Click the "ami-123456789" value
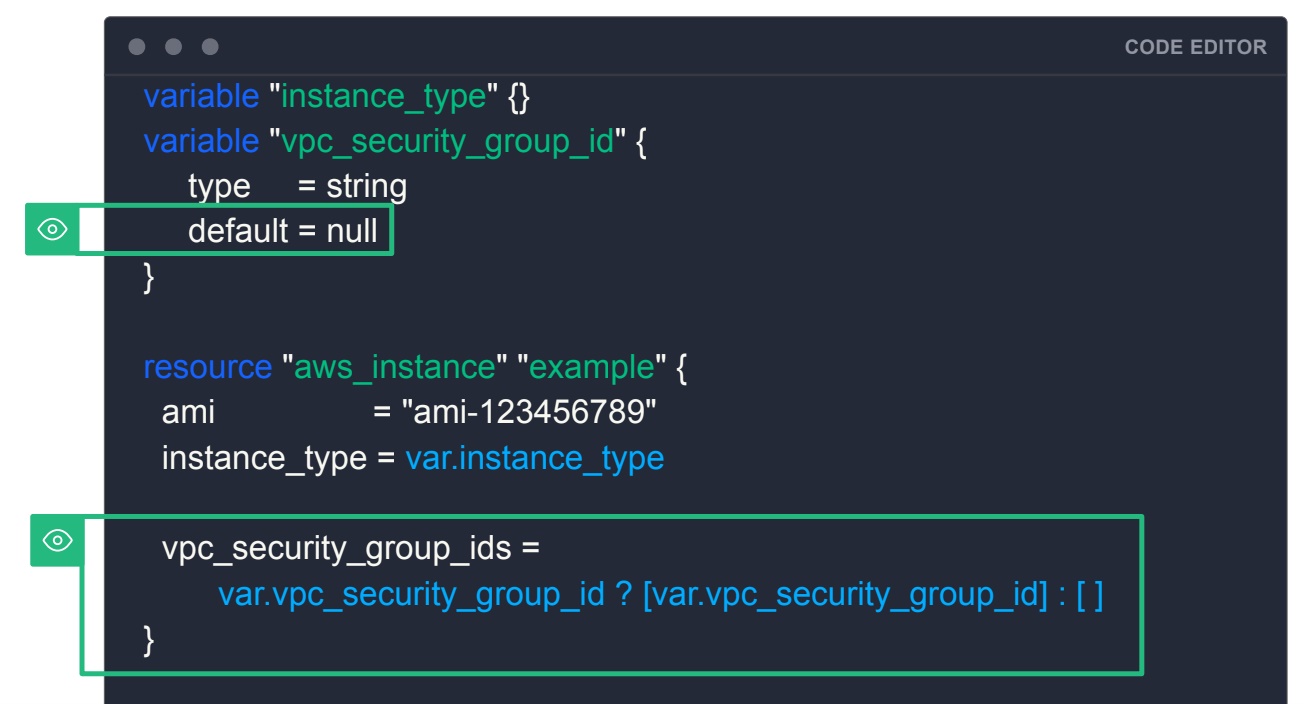 click(x=529, y=412)
